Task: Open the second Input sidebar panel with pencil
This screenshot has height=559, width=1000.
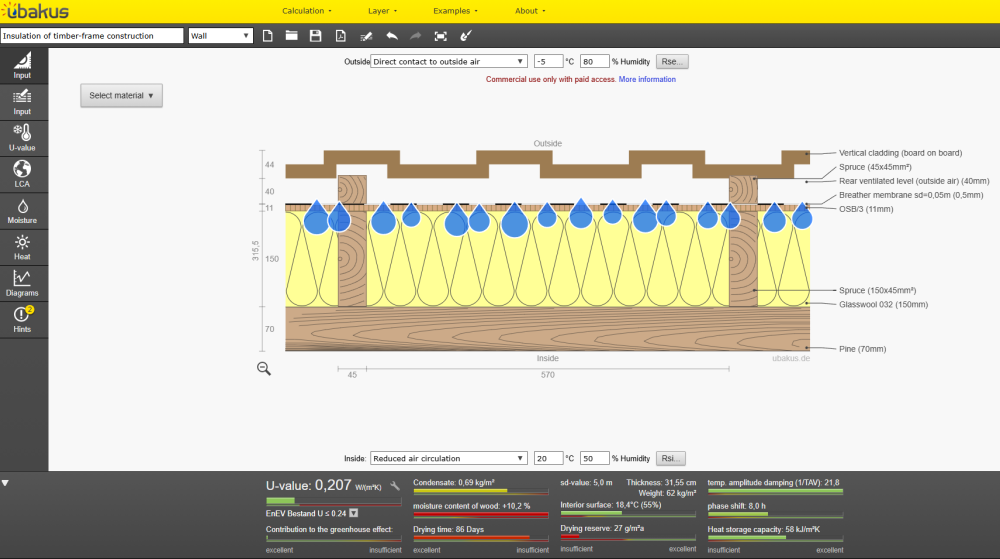Action: pyautogui.click(x=24, y=103)
